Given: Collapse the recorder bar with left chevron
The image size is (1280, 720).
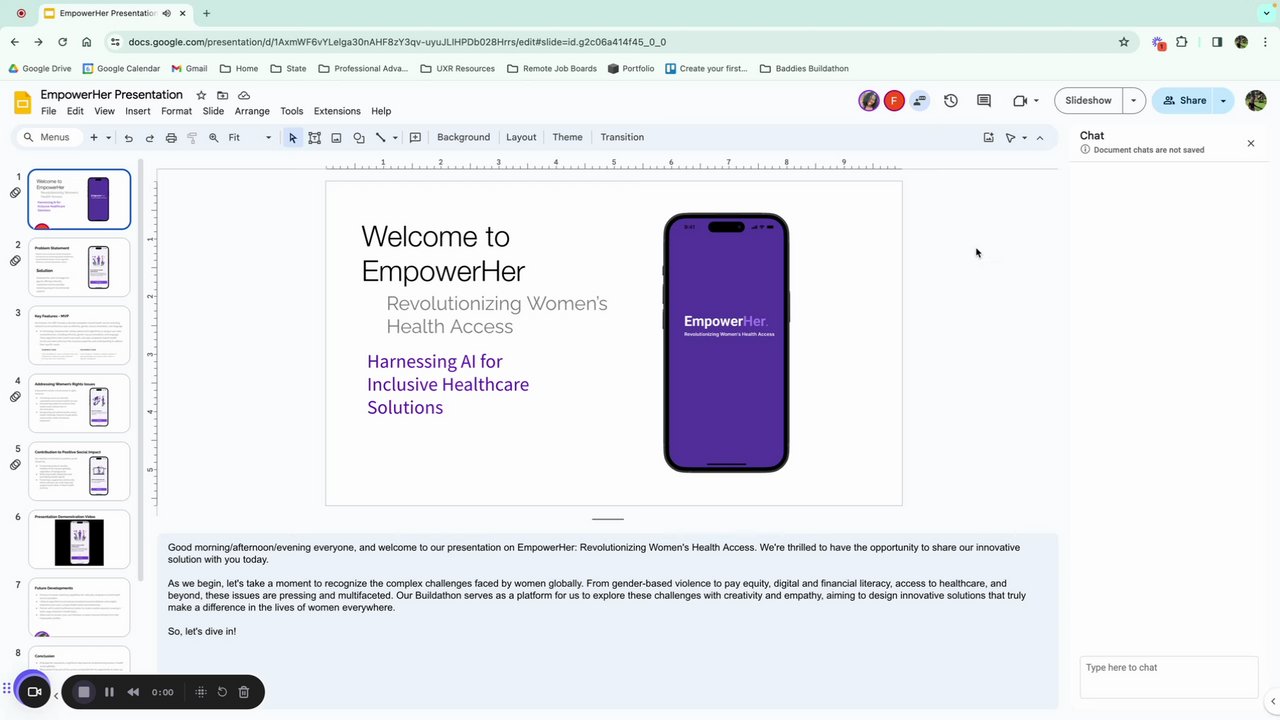Looking at the screenshot, I should 56,697.
